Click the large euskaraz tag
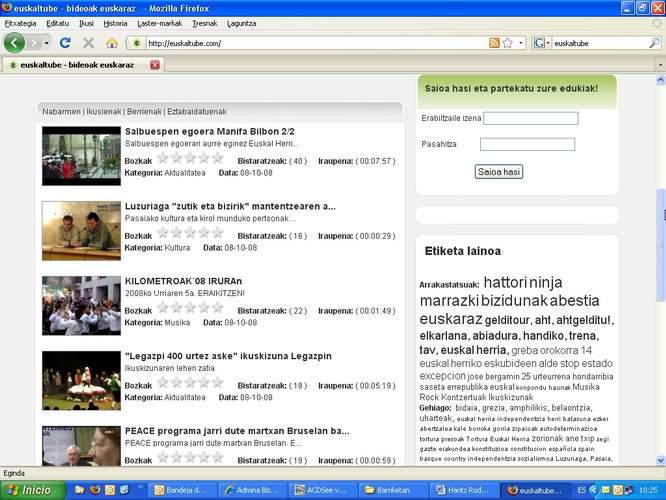 (x=451, y=319)
